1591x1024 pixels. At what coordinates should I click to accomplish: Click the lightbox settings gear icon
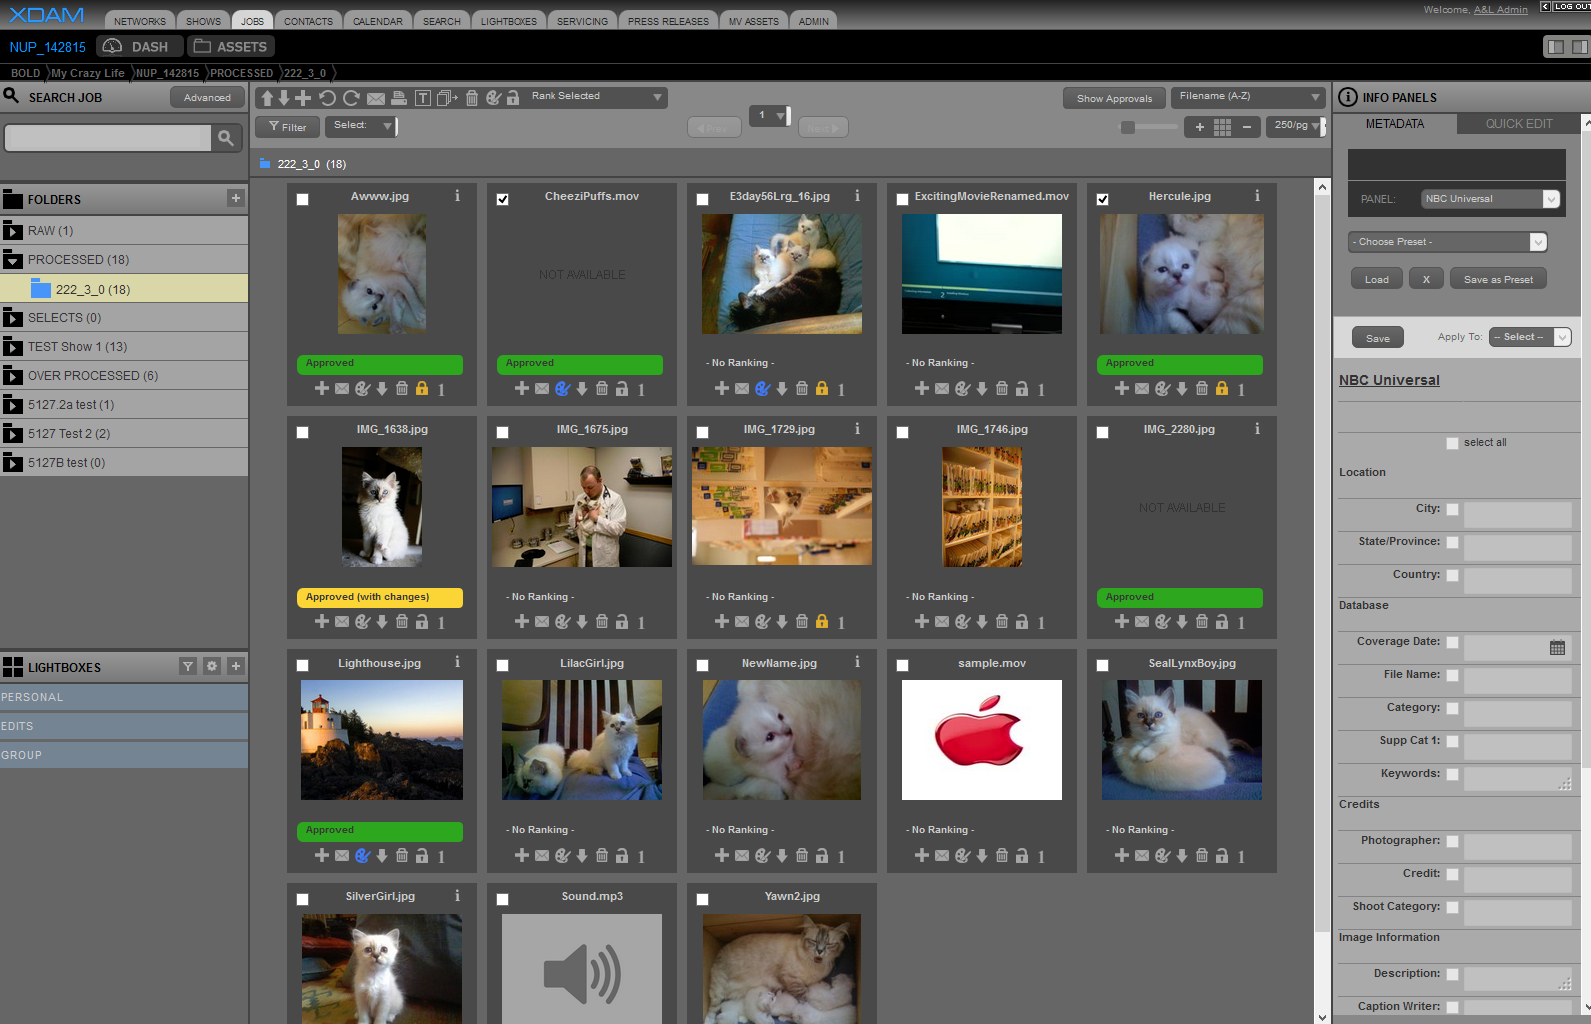pos(212,666)
